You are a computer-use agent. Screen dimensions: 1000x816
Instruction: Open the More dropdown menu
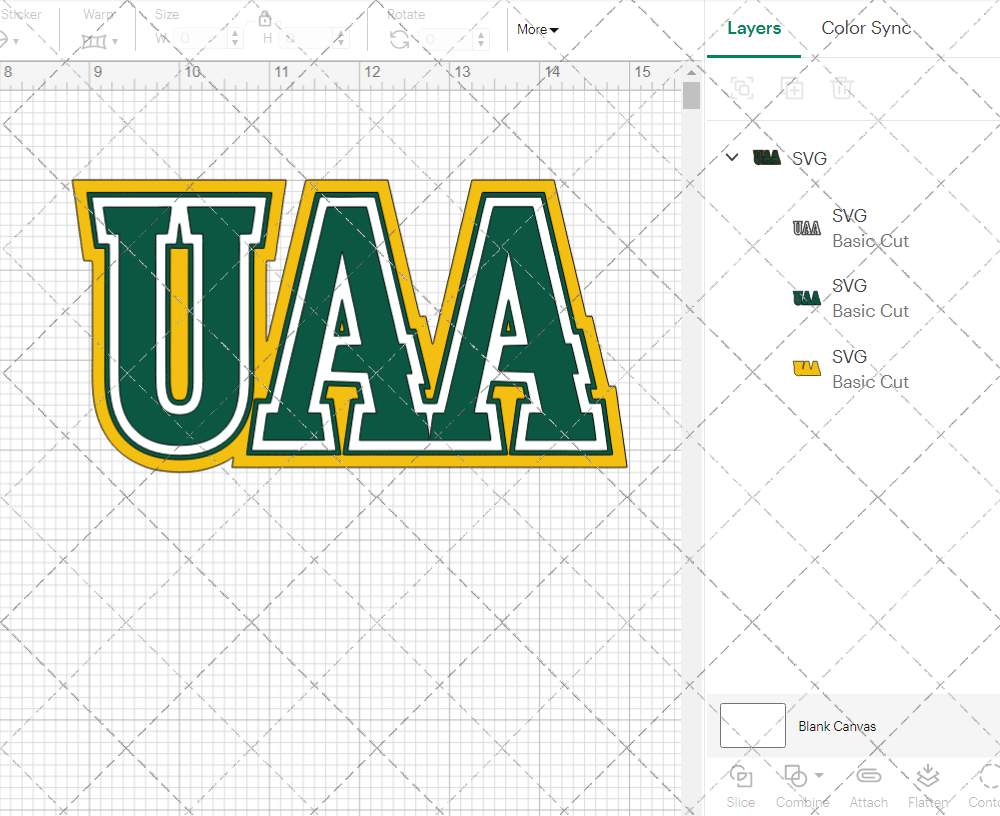pos(538,29)
